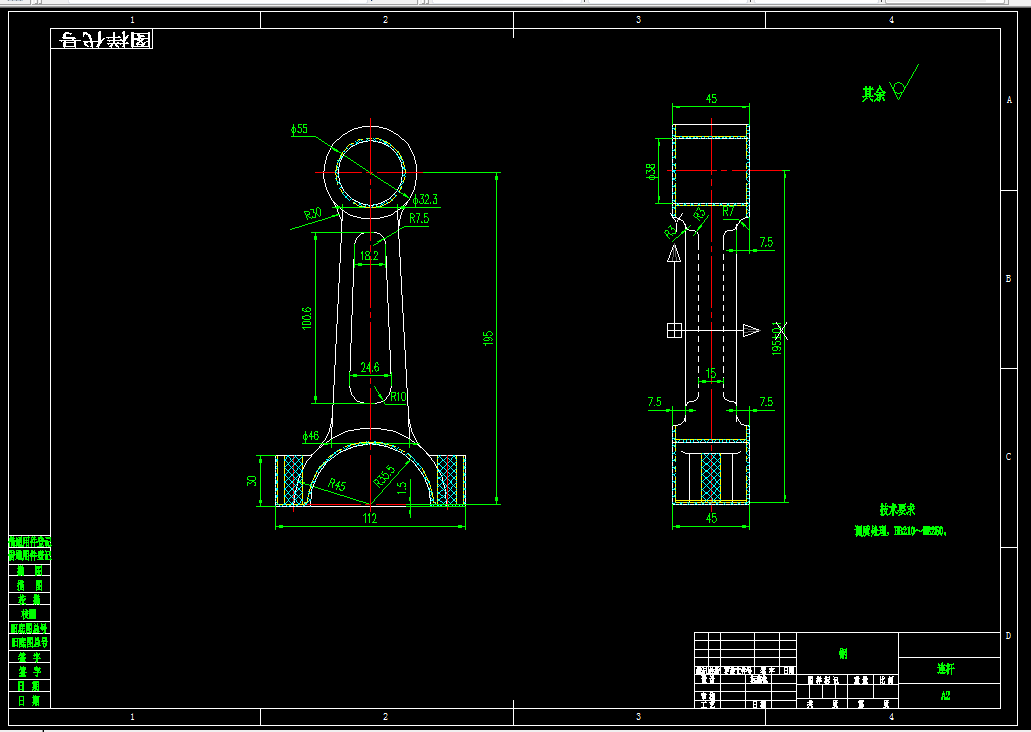Select the R7.5 radius label near the small end
The height and width of the screenshot is (732, 1031).
[x=419, y=218]
